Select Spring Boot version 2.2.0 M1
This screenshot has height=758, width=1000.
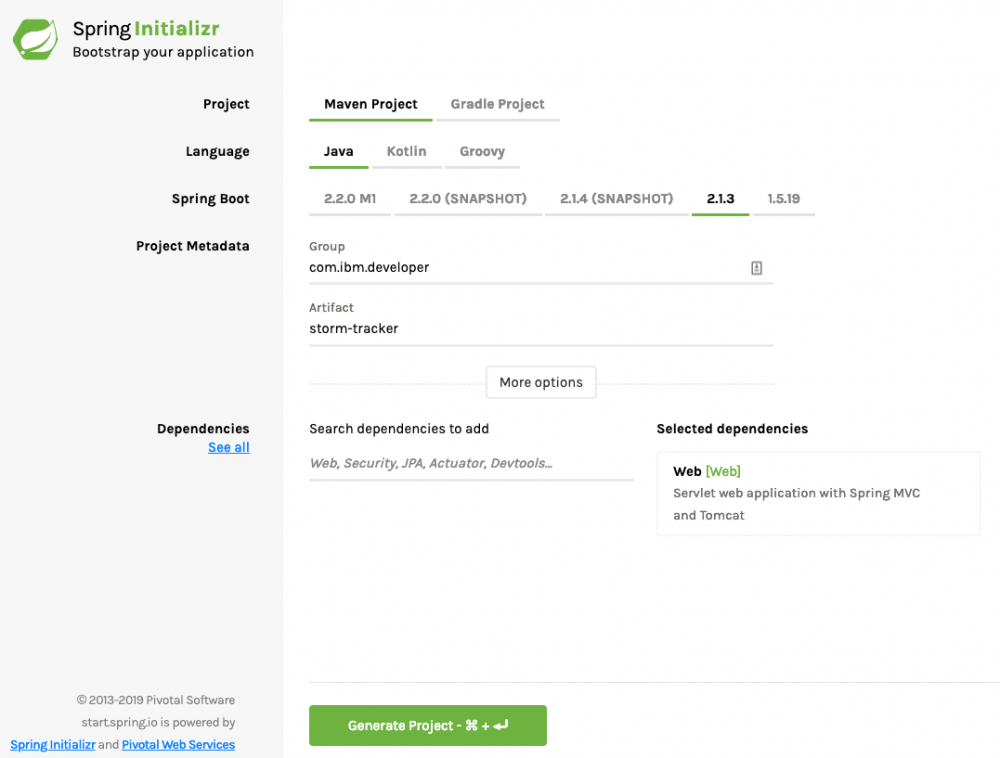coord(350,199)
